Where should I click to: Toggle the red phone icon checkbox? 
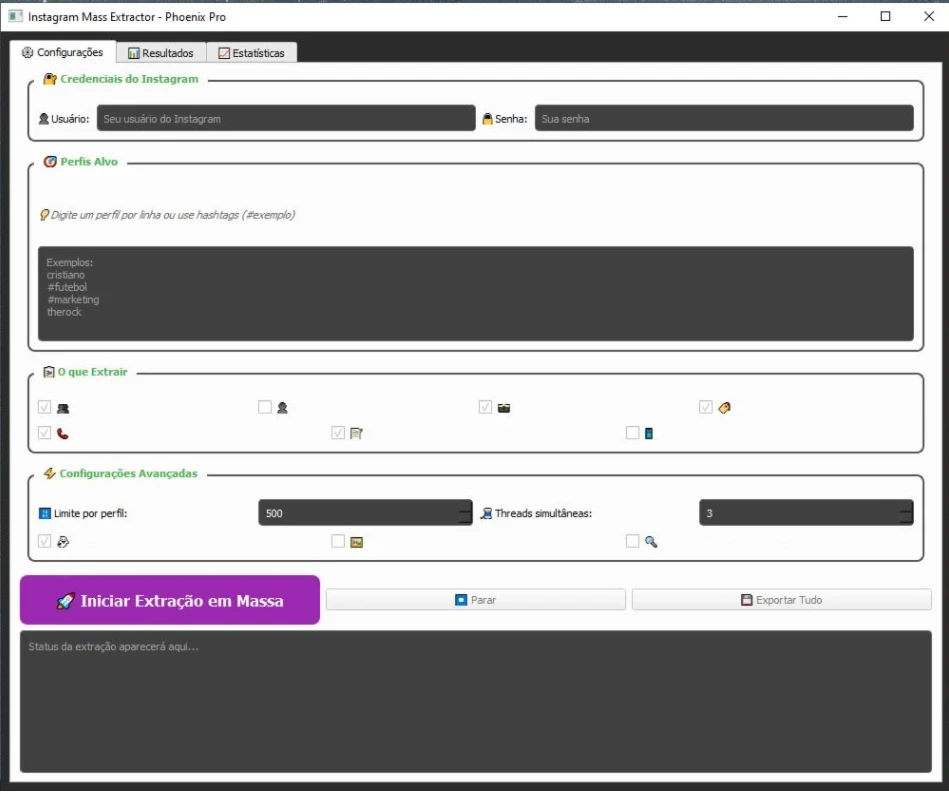coord(44,433)
